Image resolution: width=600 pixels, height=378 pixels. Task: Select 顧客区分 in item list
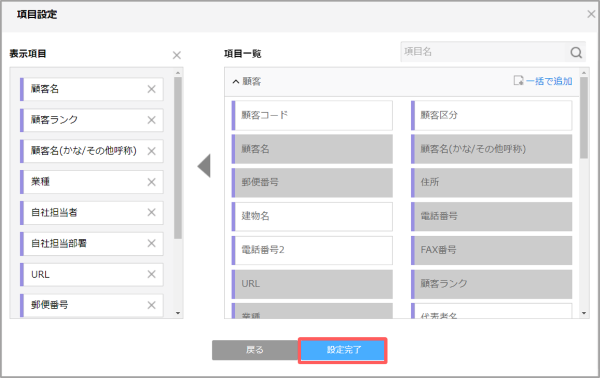(492, 115)
